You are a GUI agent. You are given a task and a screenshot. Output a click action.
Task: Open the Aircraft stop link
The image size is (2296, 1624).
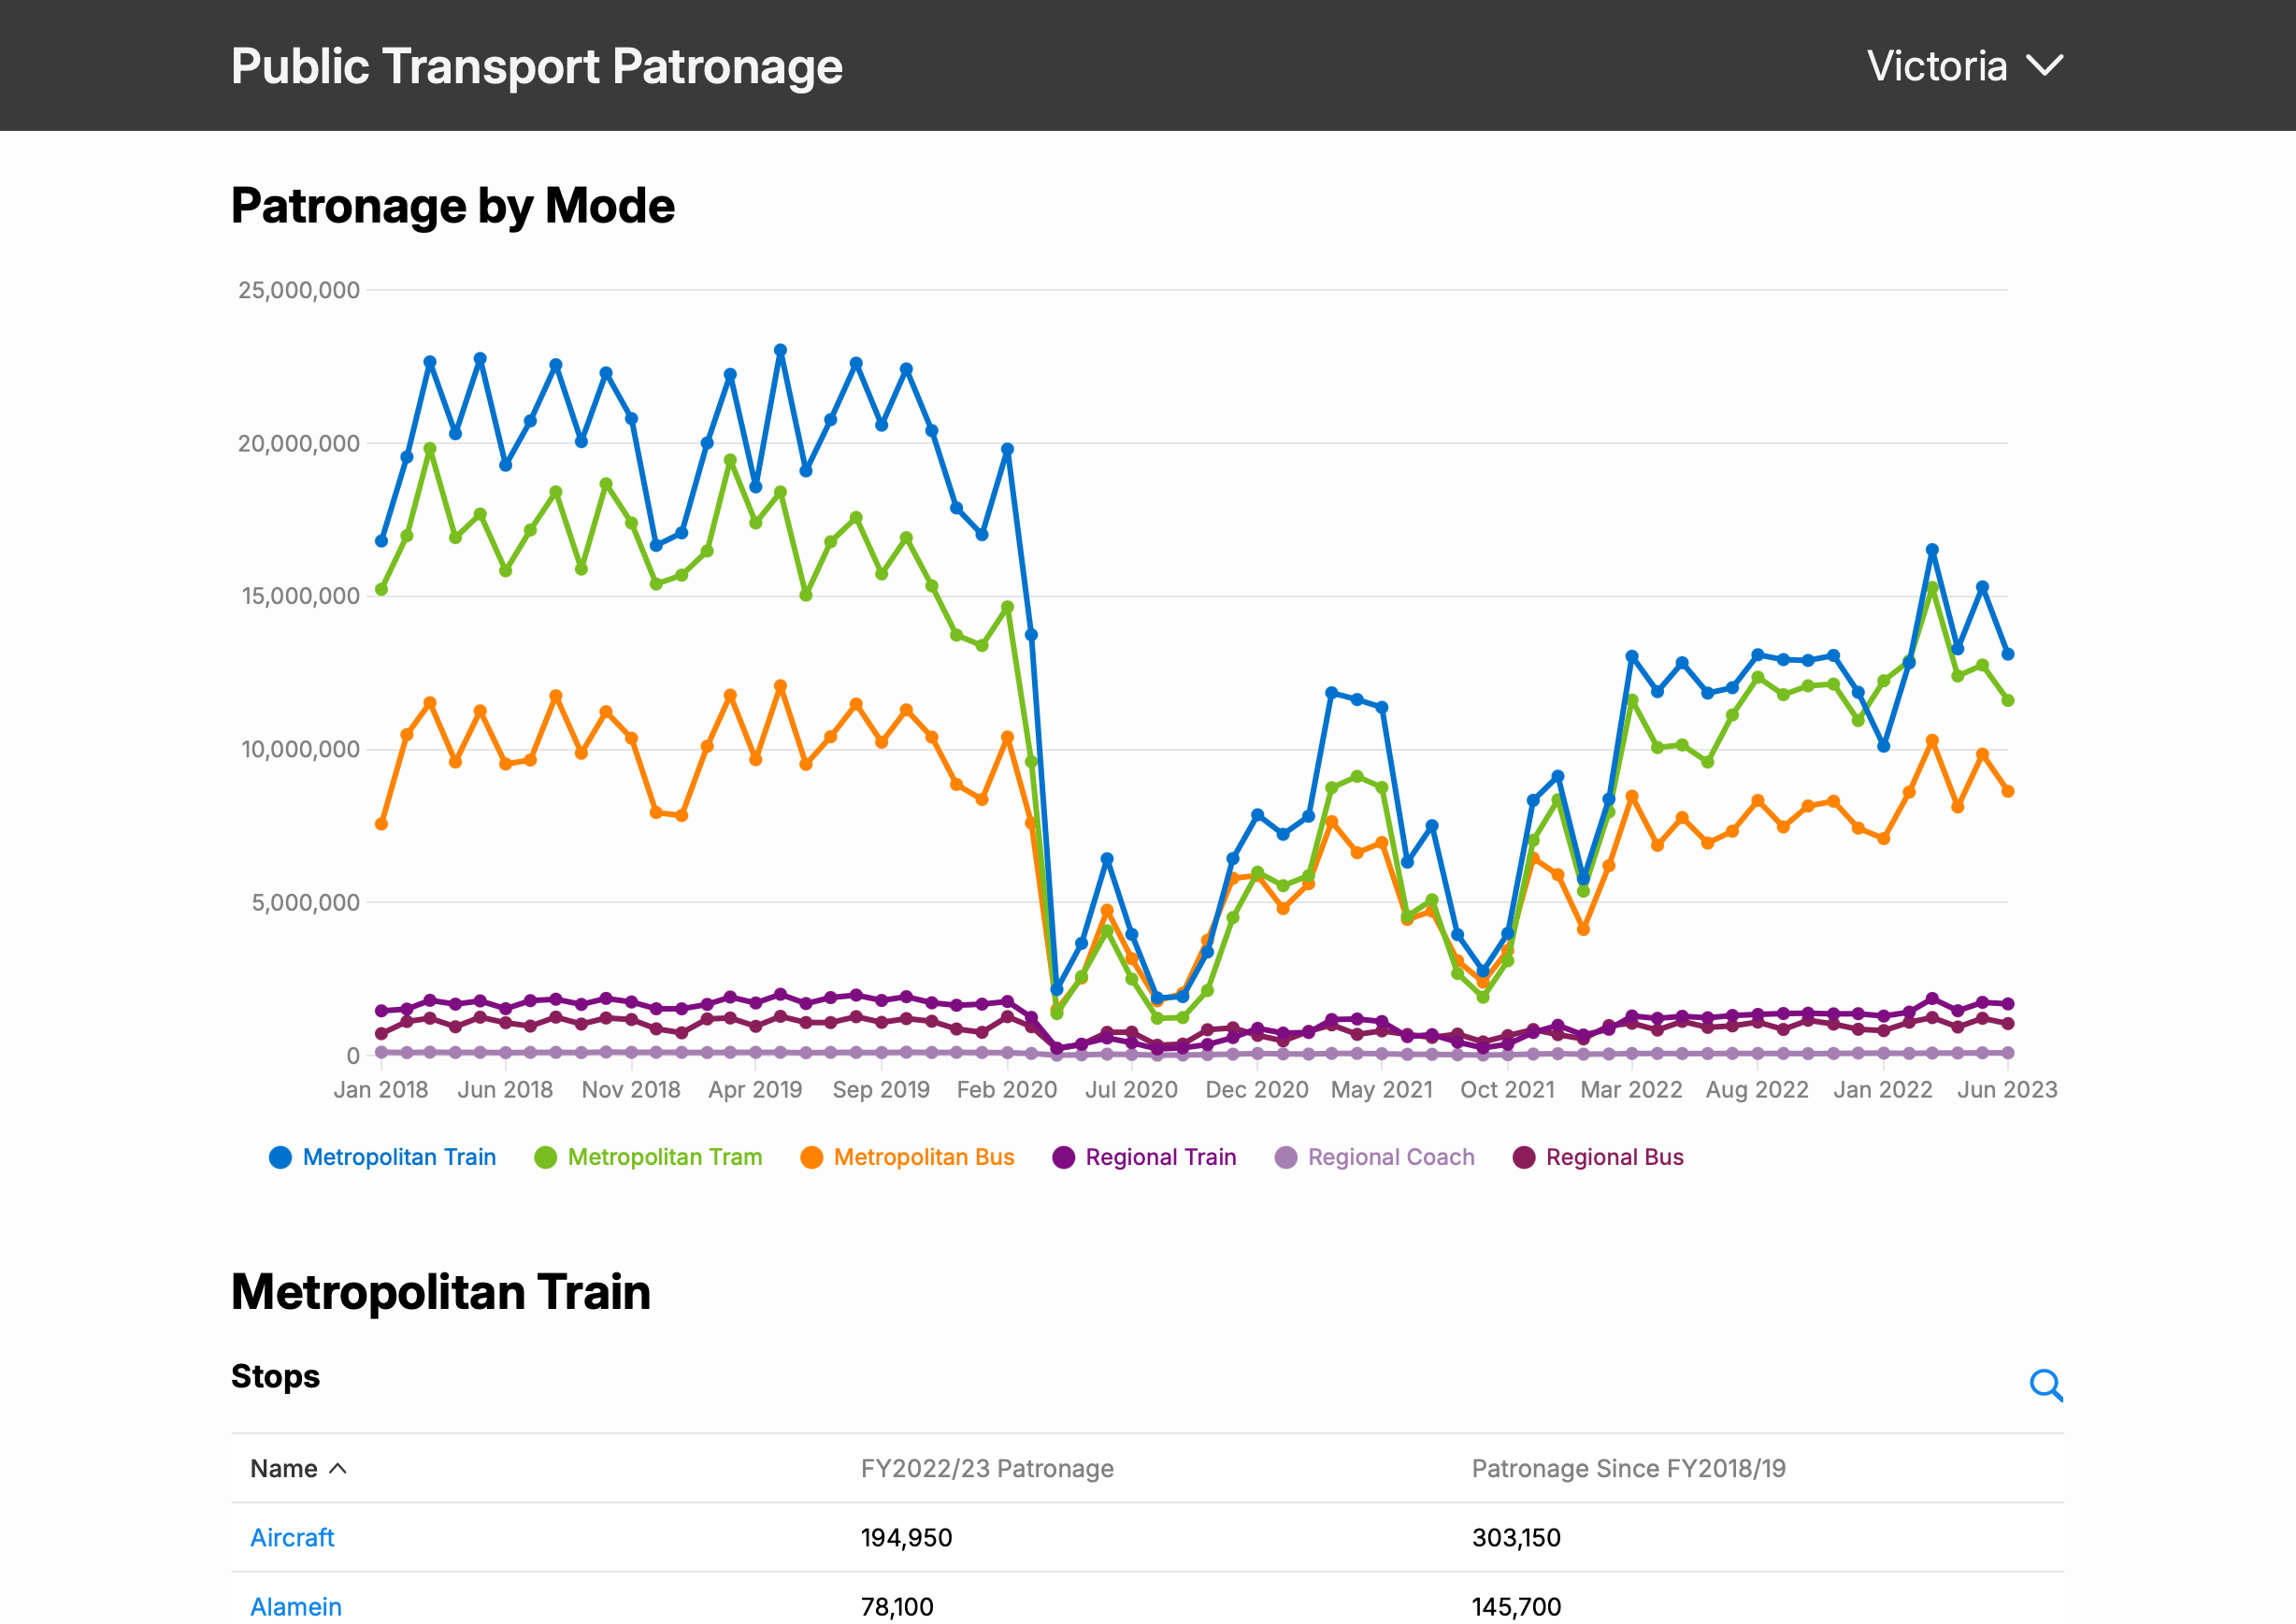(292, 1537)
